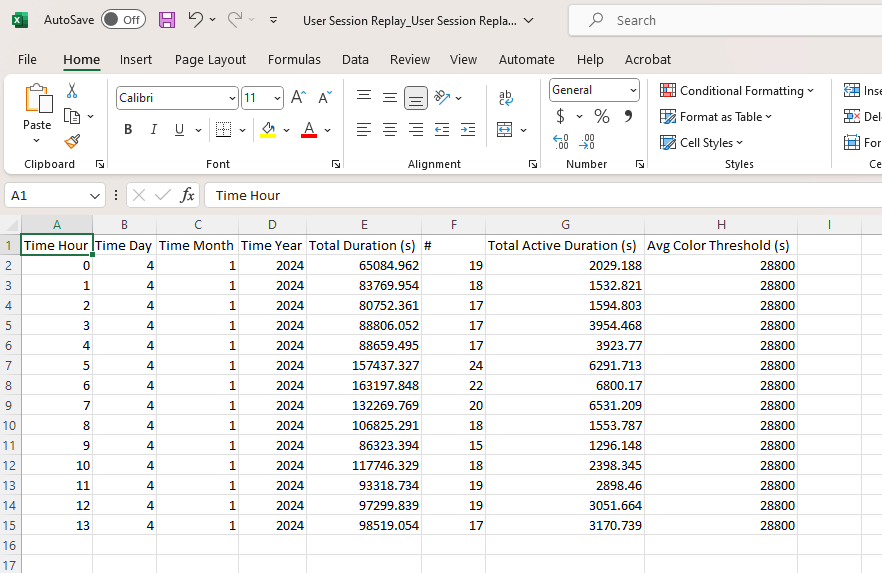
Task: Toggle italic formatting
Action: (154, 130)
